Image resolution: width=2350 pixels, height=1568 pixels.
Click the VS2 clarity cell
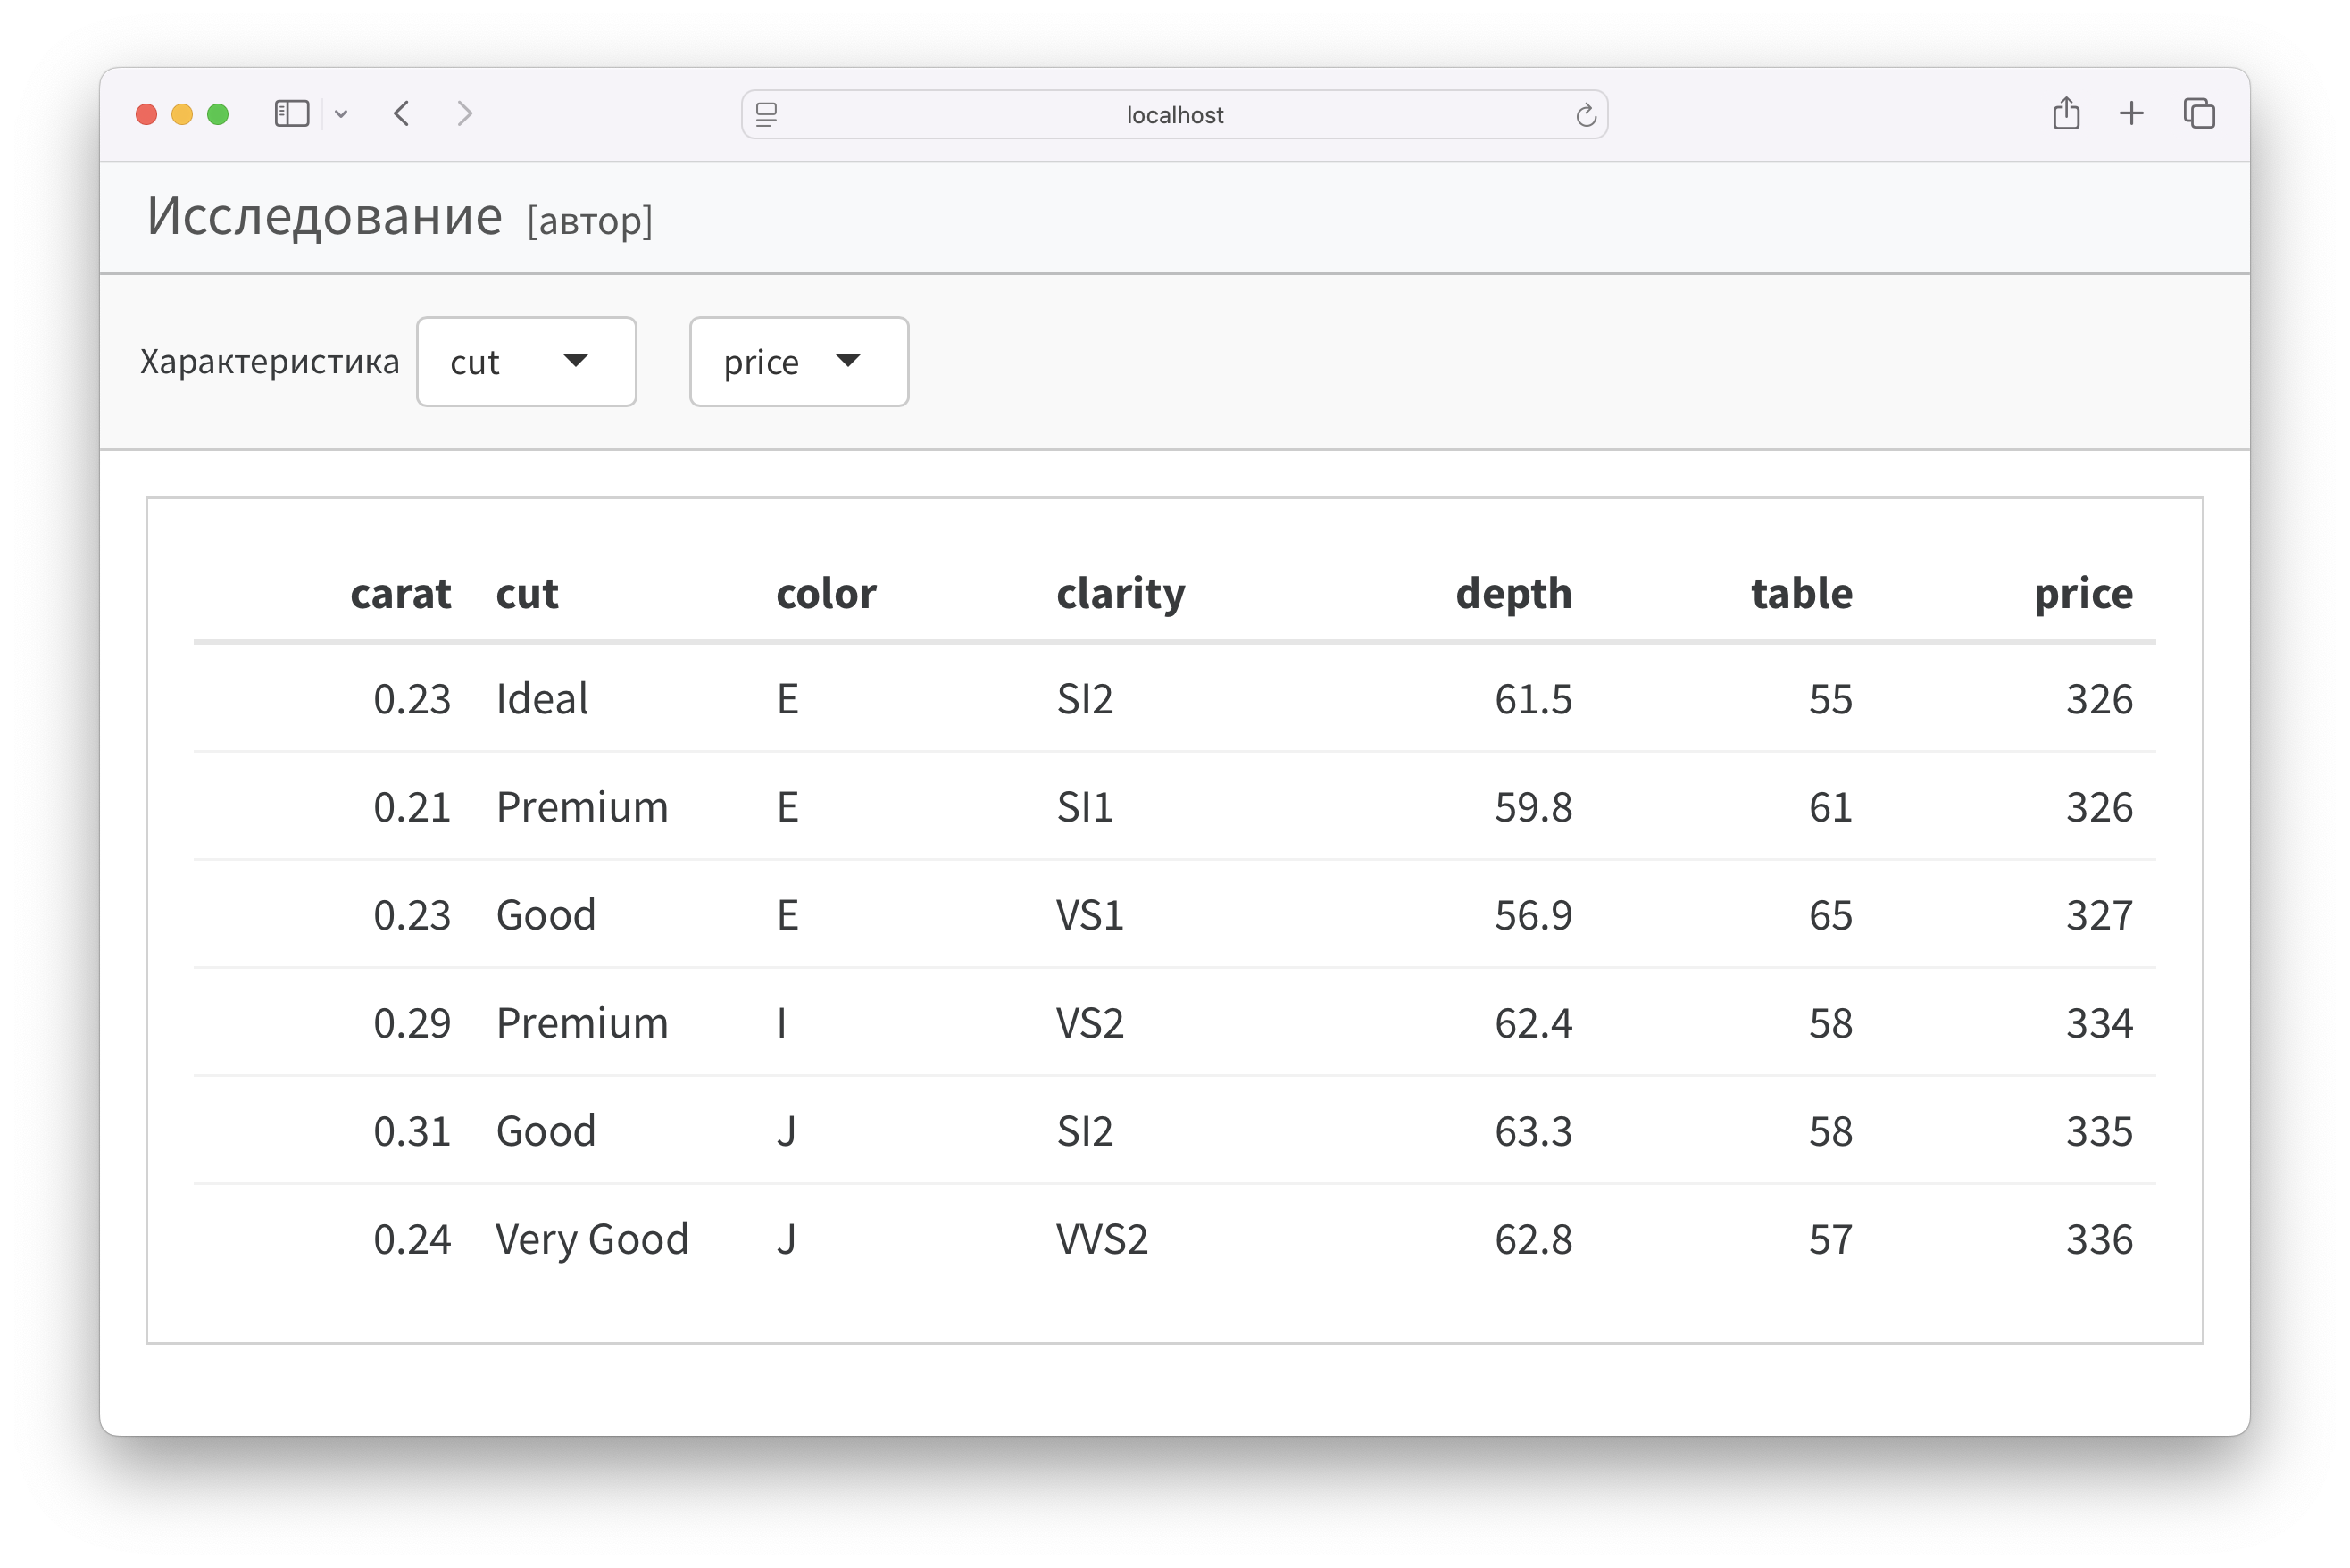point(1090,1024)
